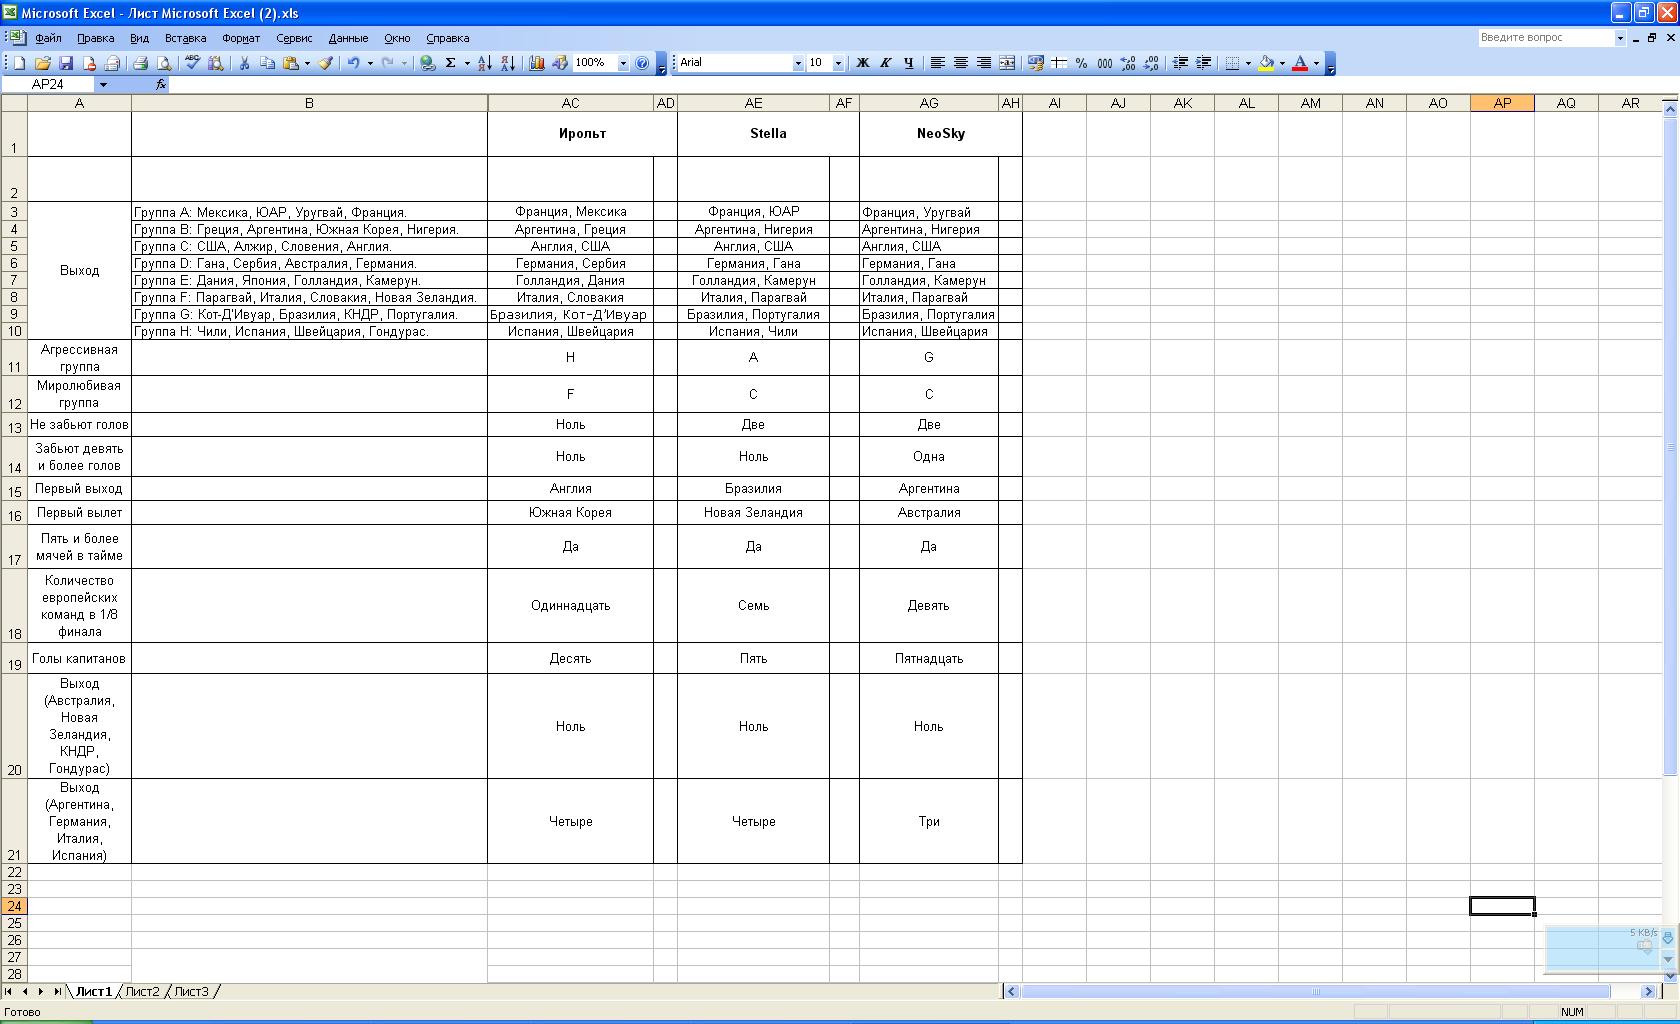The height and width of the screenshot is (1024, 1680).
Task: Open the Формат menu
Action: [241, 38]
